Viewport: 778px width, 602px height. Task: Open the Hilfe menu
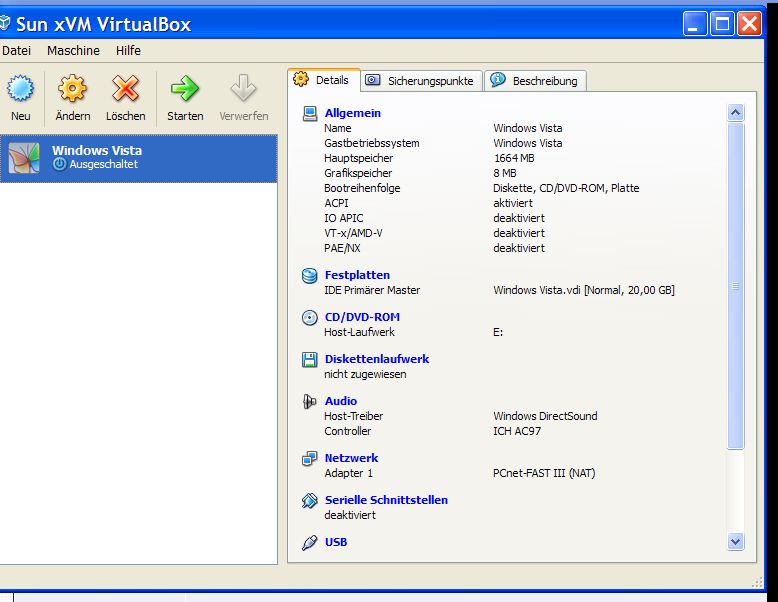tap(128, 50)
